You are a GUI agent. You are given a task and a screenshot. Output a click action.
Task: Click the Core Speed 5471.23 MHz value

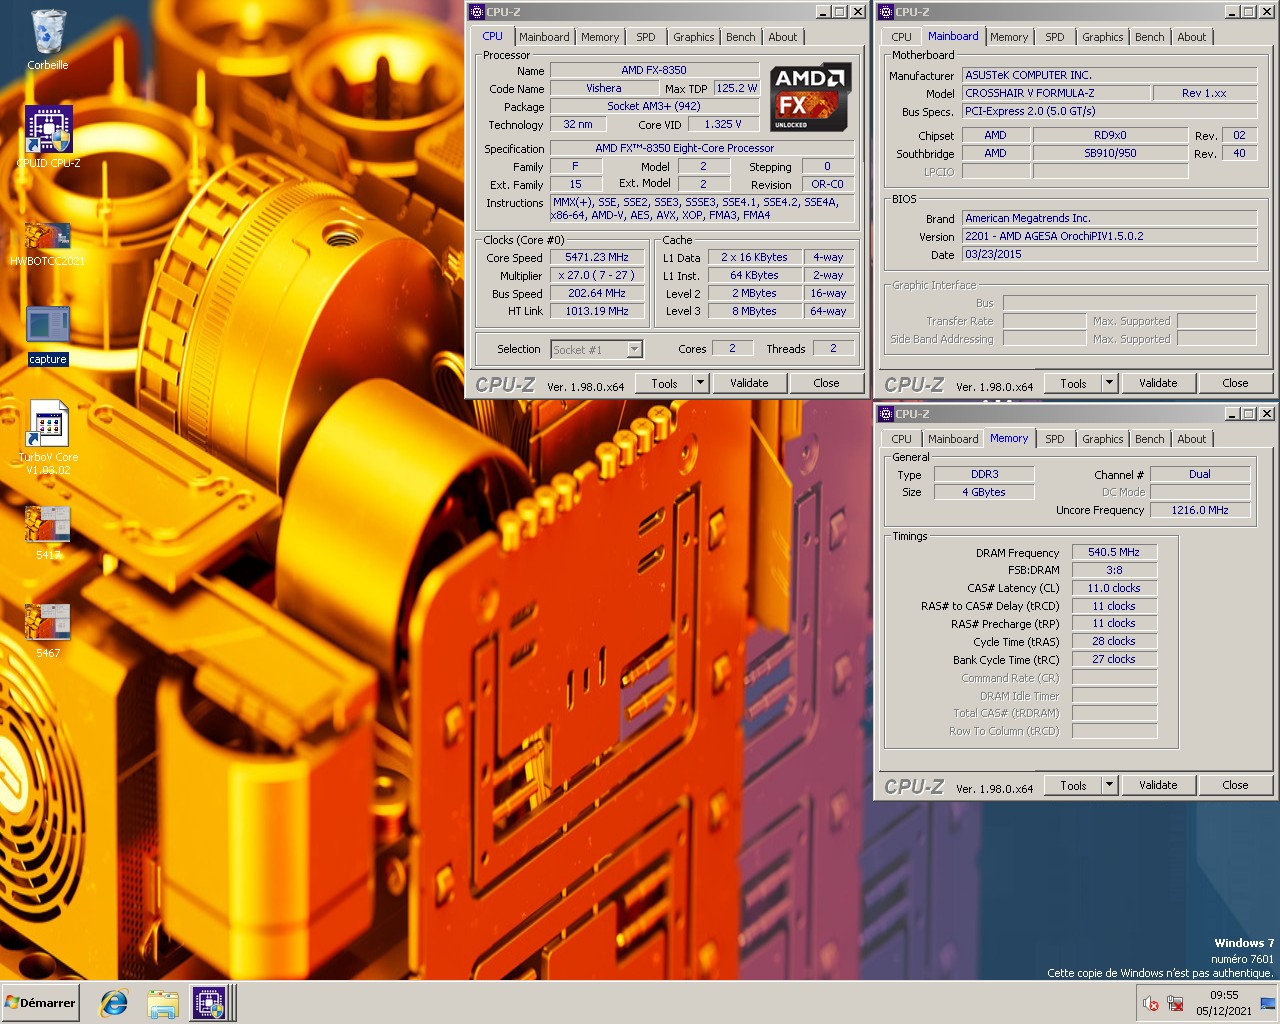tap(597, 257)
